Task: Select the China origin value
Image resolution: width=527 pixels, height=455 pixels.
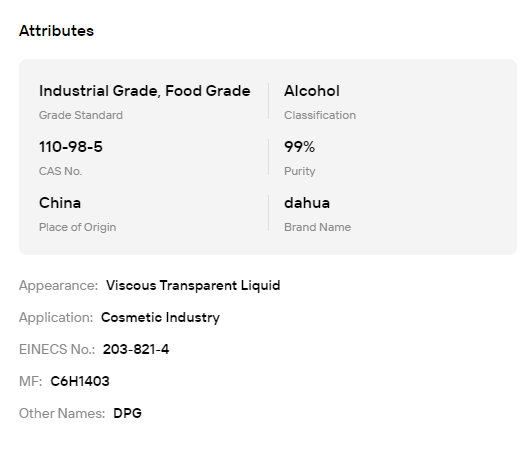Action: pyautogui.click(x=60, y=203)
